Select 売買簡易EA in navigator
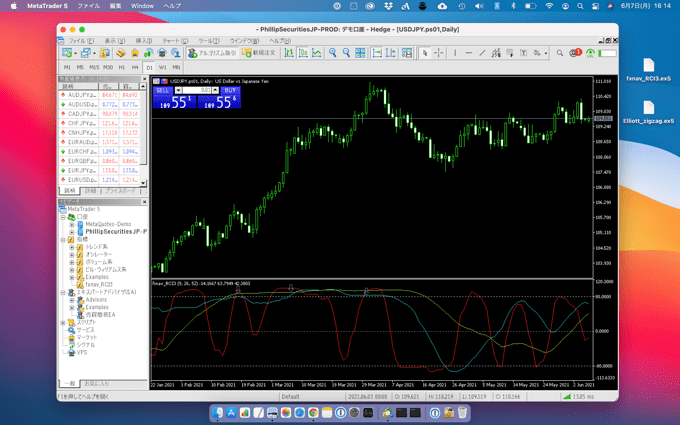680x425 pixels. (100, 315)
